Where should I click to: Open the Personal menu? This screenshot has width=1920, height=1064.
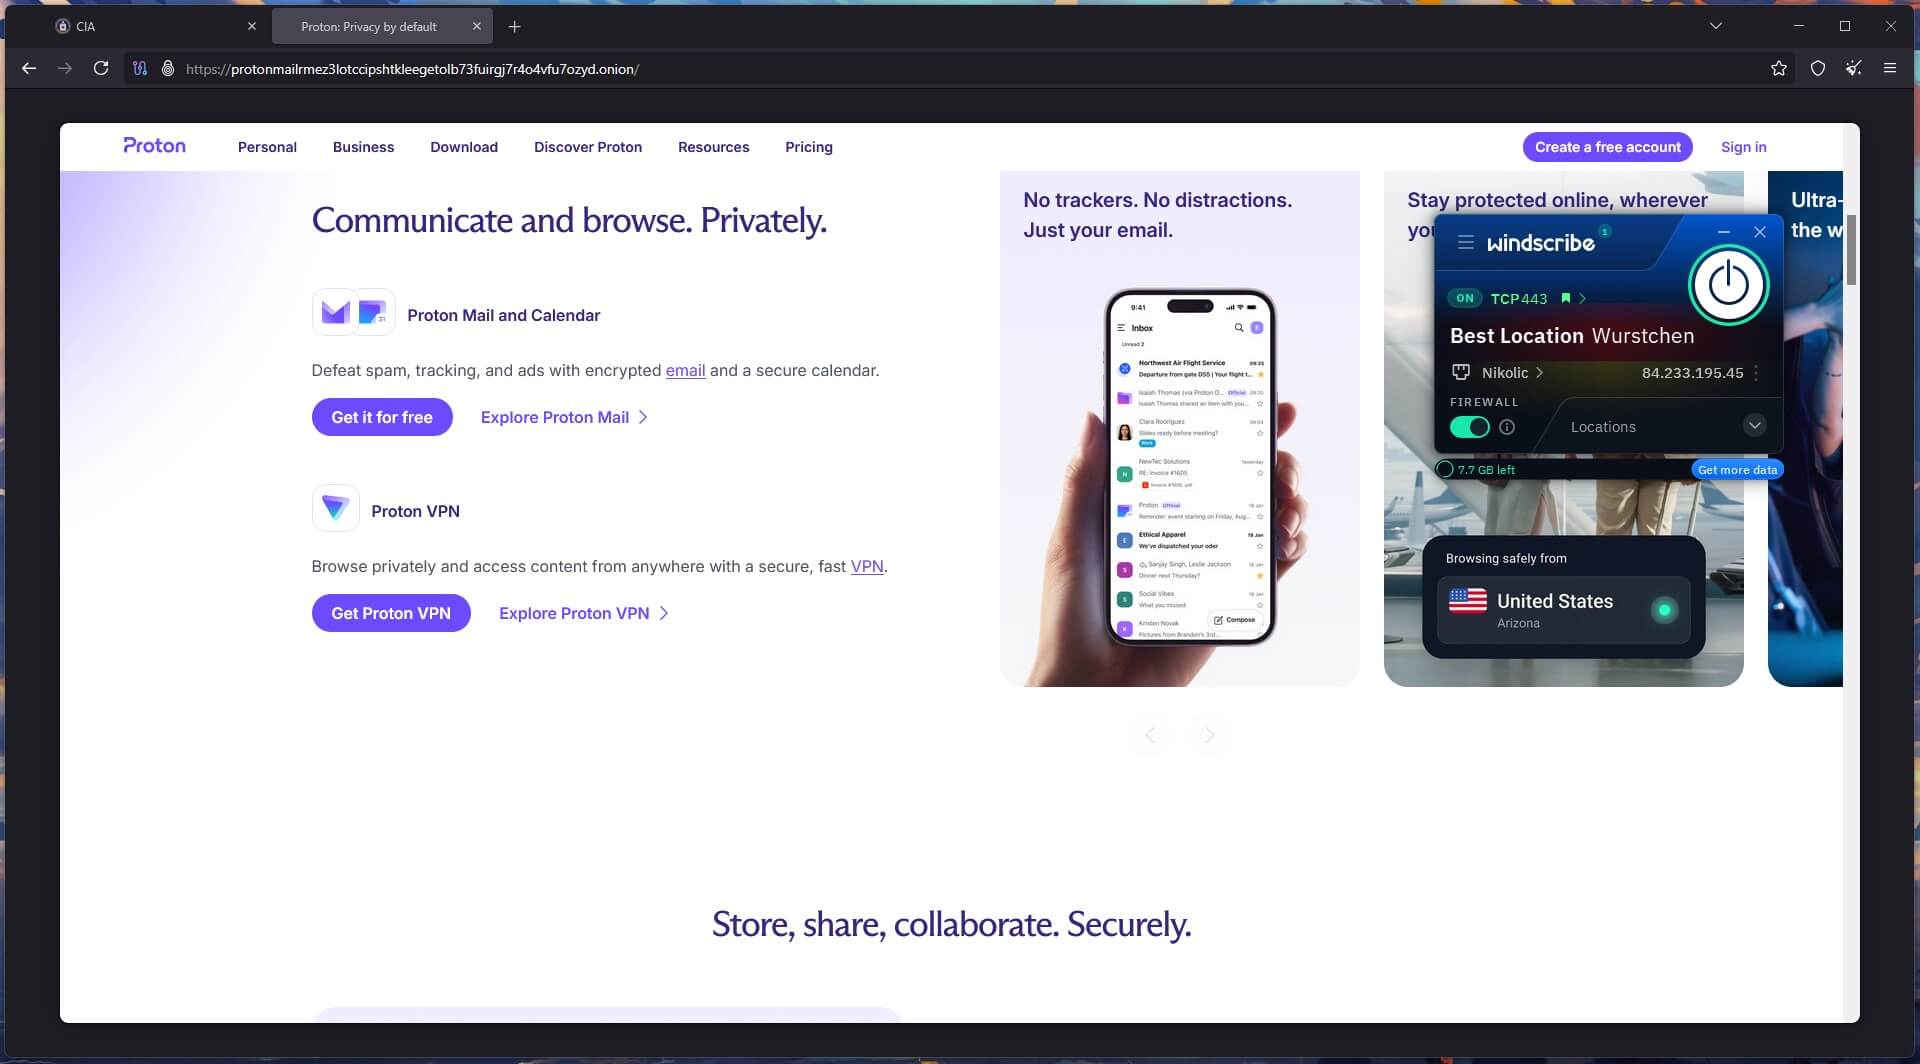point(267,147)
